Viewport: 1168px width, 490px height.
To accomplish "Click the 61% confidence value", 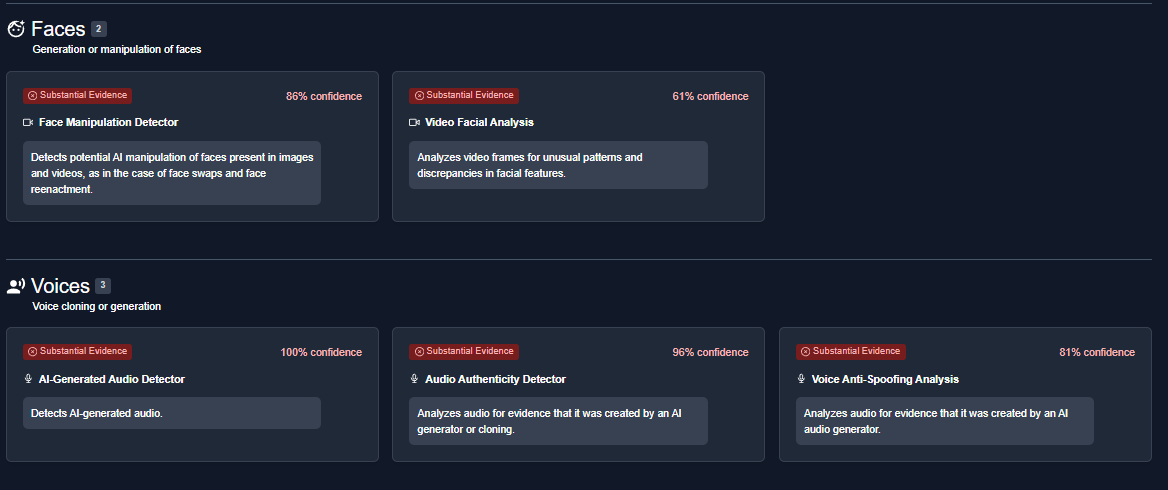I will [x=711, y=96].
